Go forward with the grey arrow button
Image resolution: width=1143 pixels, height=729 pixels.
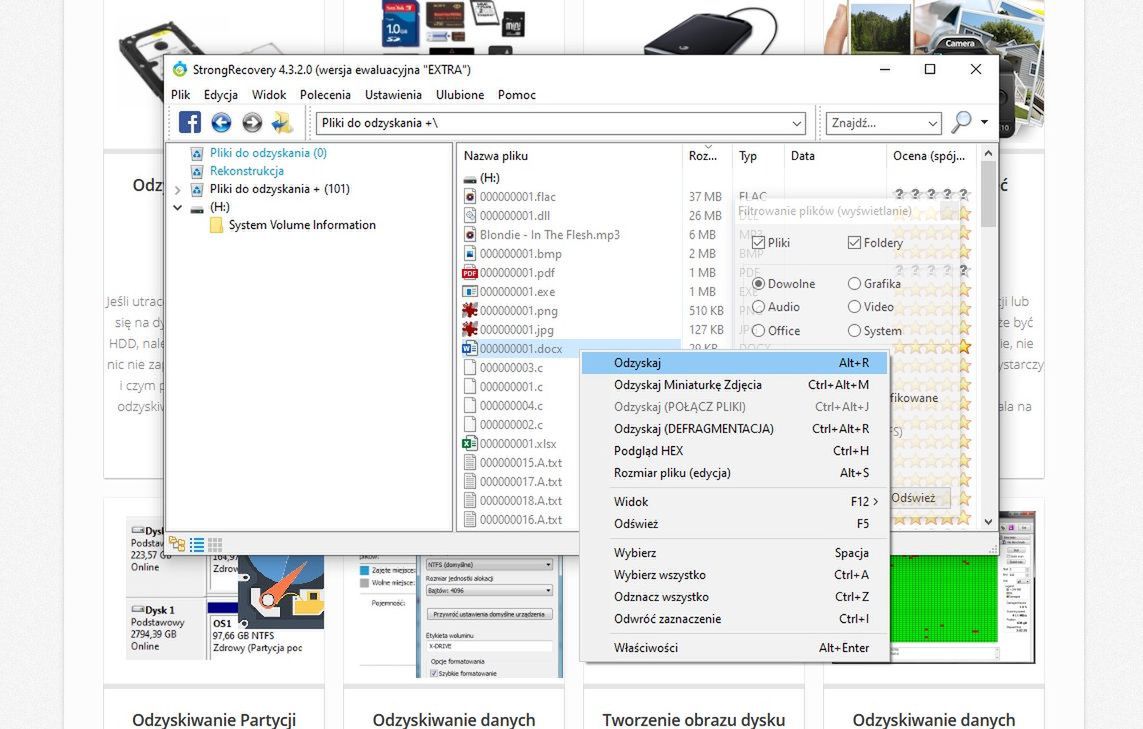(x=252, y=122)
